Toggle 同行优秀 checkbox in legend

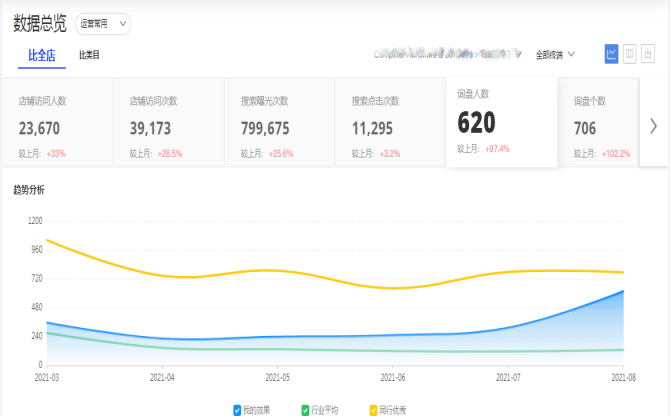click(374, 410)
